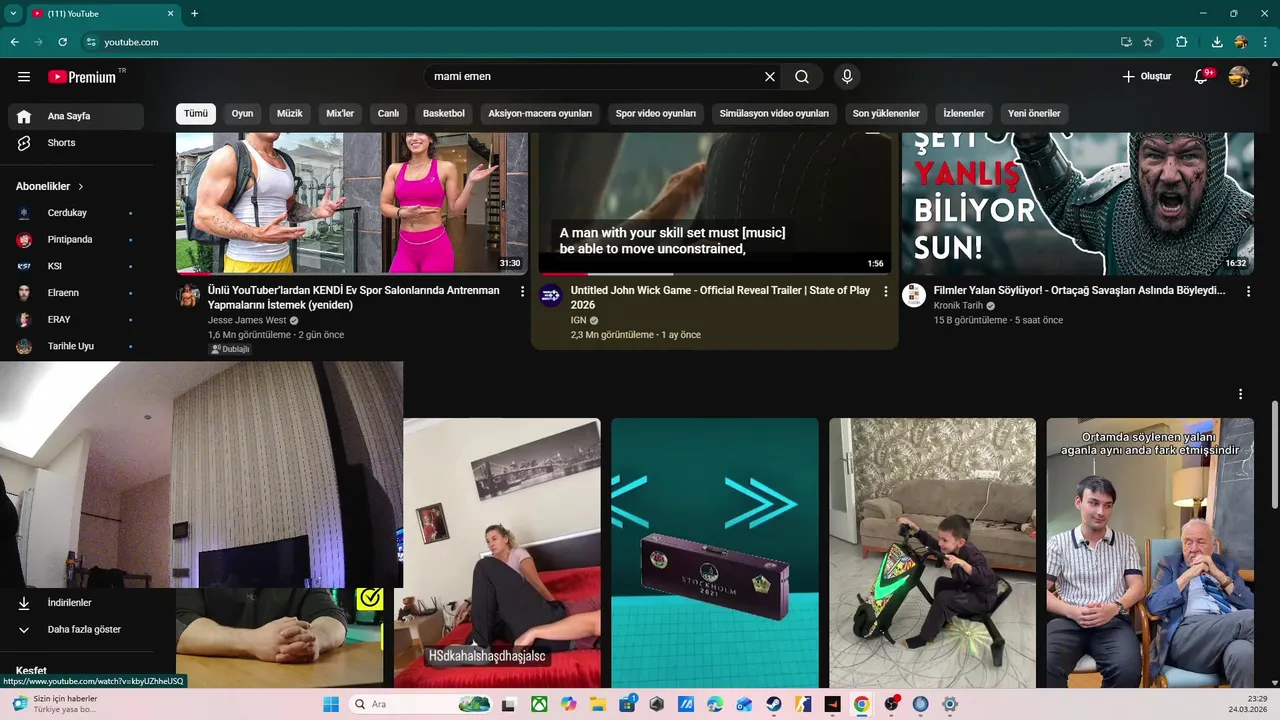Select the Oyun filter chip

[x=242, y=113]
